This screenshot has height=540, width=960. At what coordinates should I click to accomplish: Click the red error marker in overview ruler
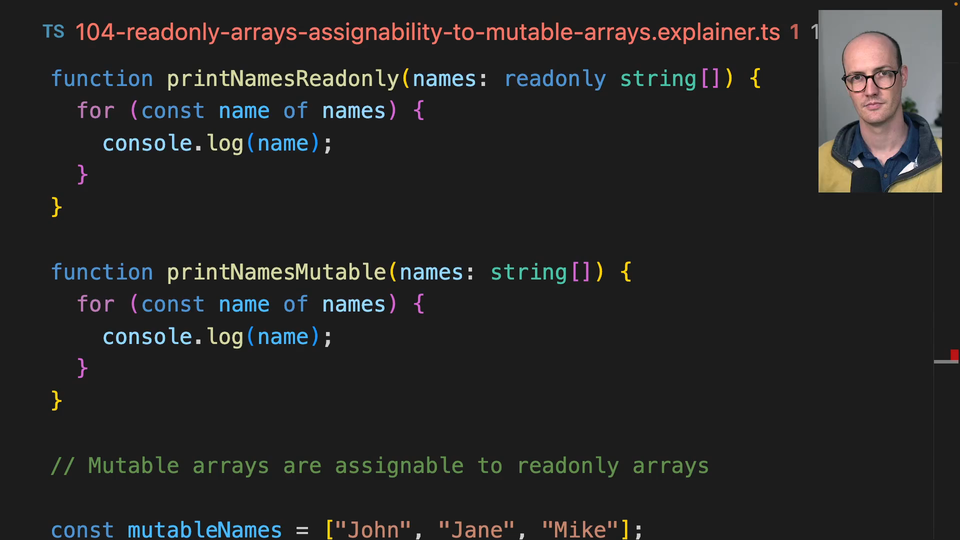pyautogui.click(x=954, y=355)
